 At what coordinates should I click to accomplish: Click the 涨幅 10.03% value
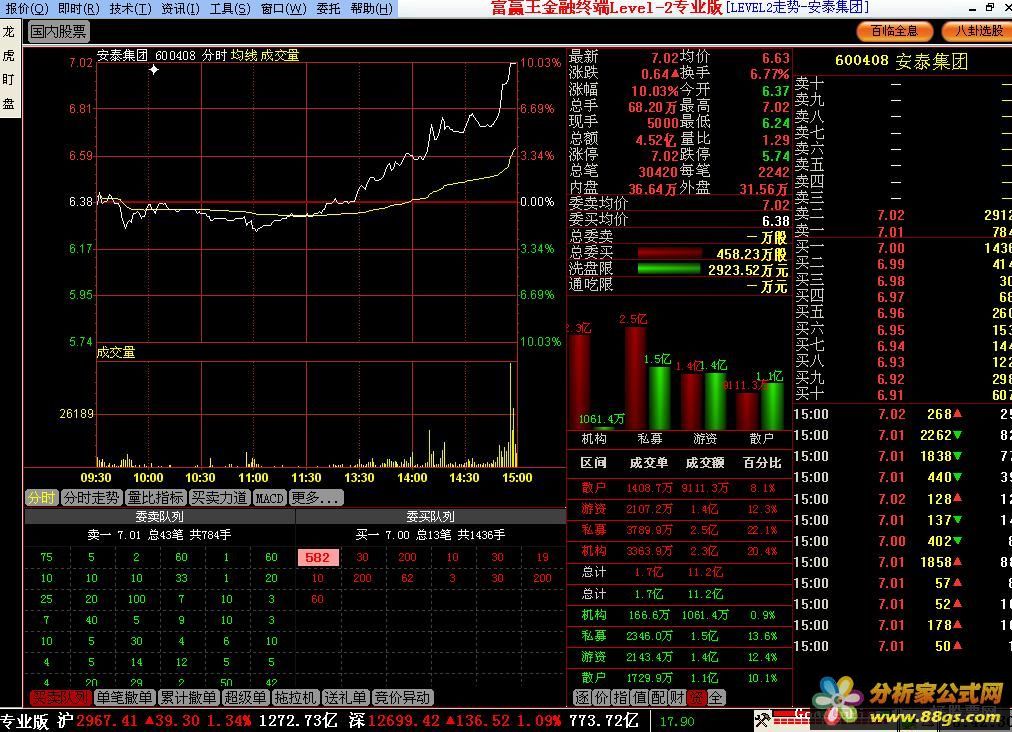(654, 90)
